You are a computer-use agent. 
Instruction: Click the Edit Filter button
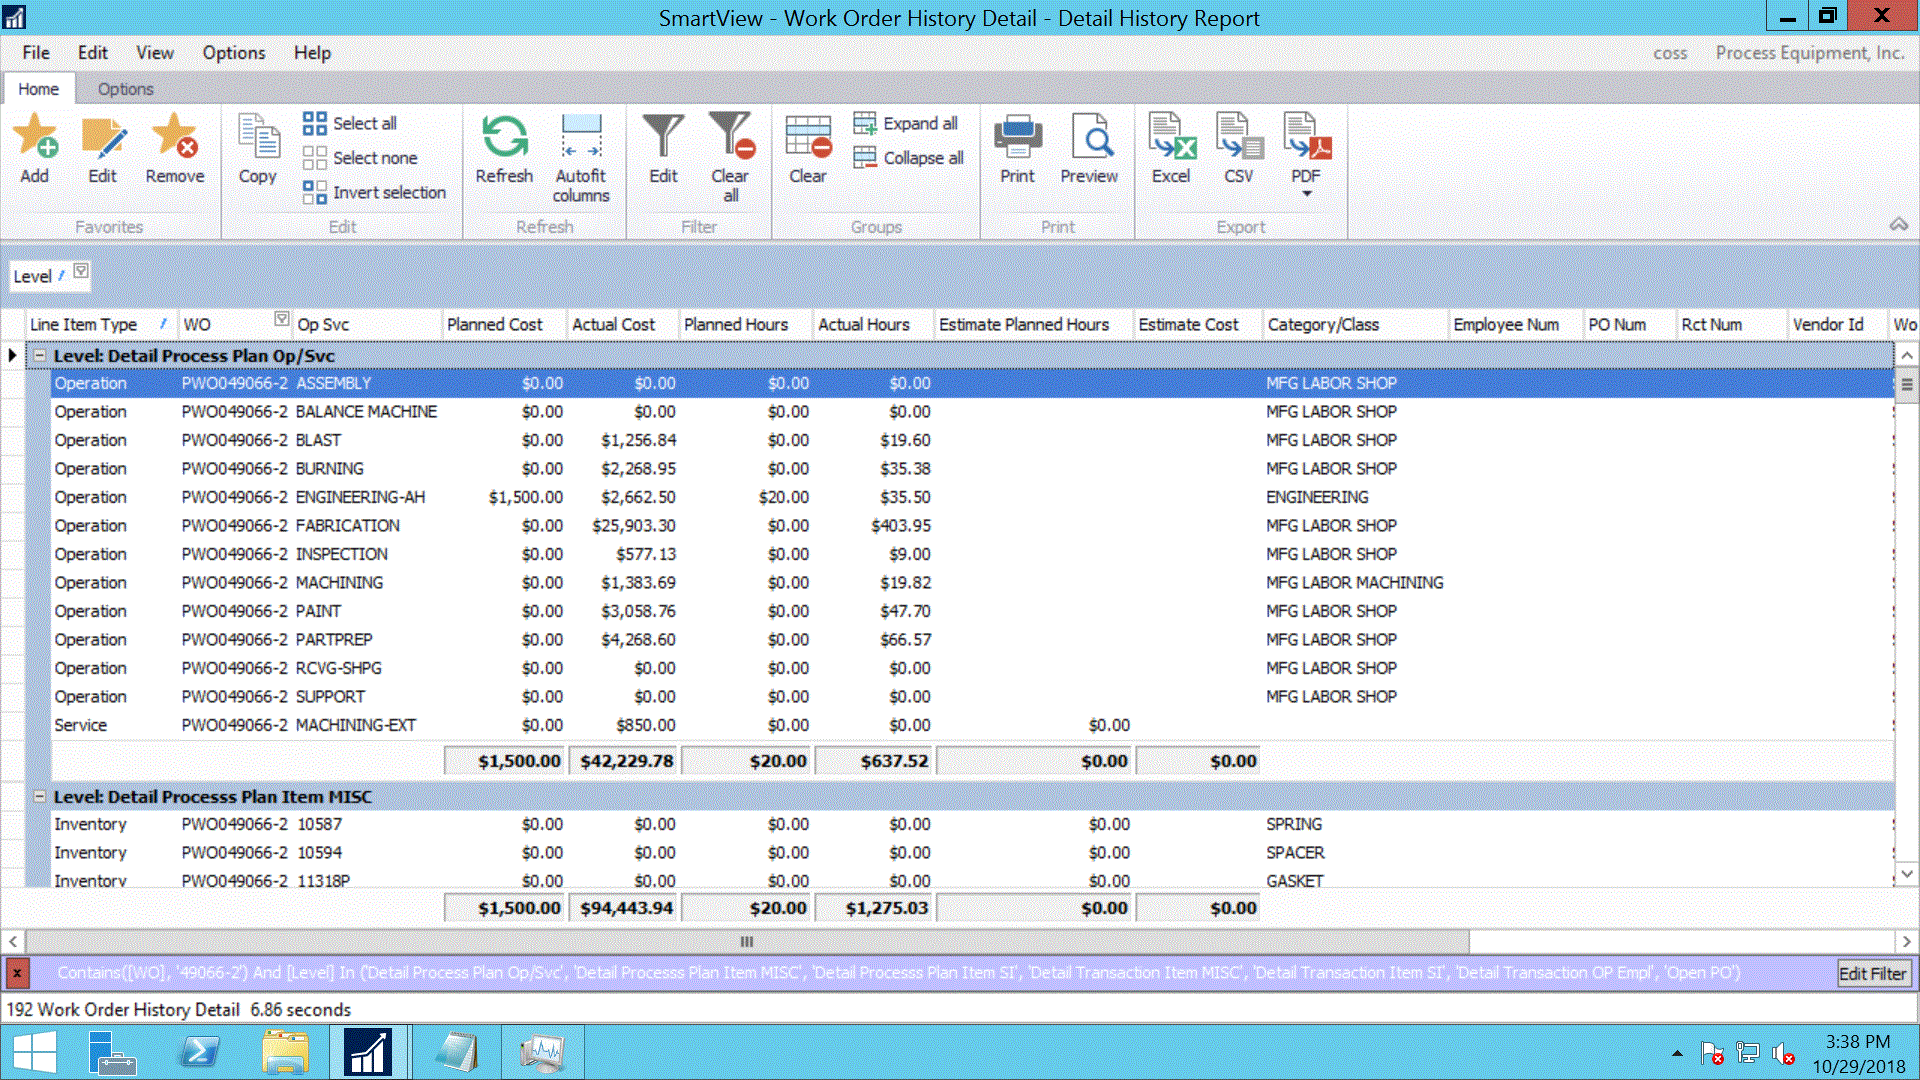1872,973
